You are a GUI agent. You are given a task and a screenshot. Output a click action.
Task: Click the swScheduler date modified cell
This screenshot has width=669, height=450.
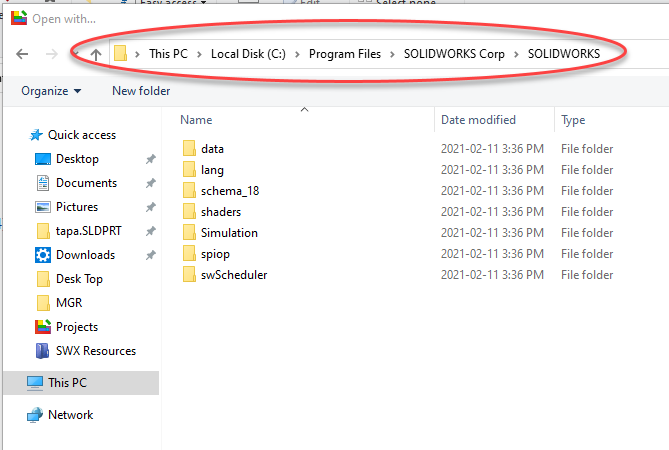coord(492,275)
